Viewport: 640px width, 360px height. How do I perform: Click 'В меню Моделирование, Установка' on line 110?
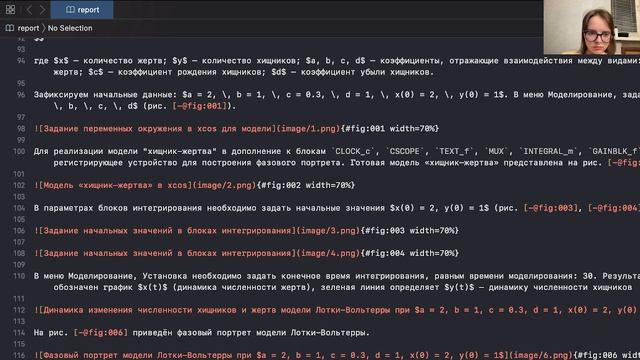[x=110, y=276]
